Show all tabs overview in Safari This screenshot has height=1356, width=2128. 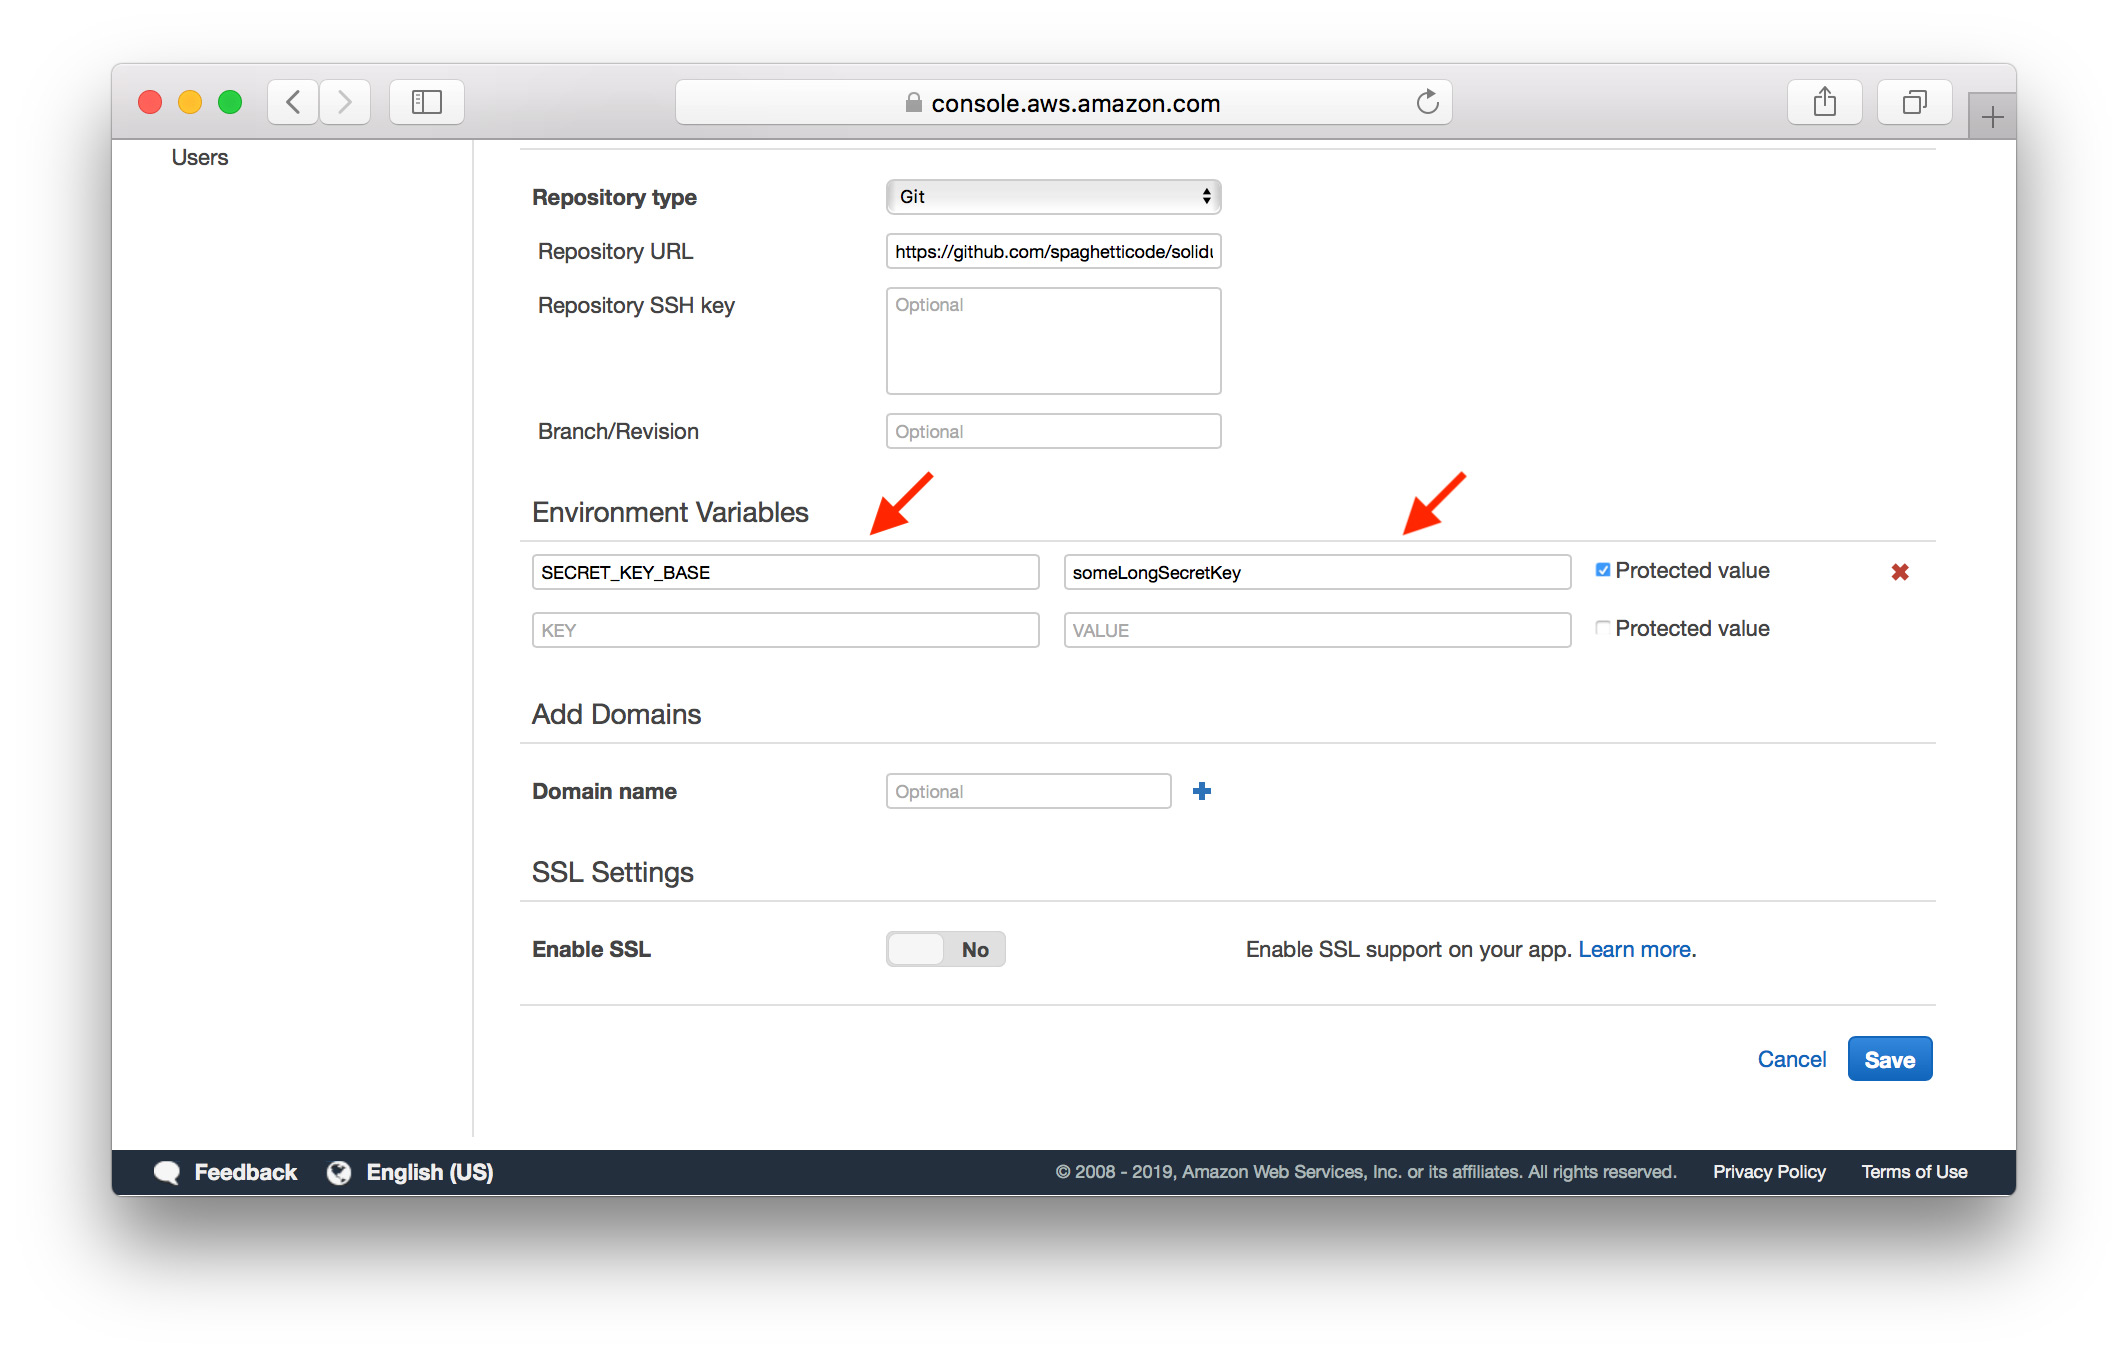click(x=1913, y=101)
